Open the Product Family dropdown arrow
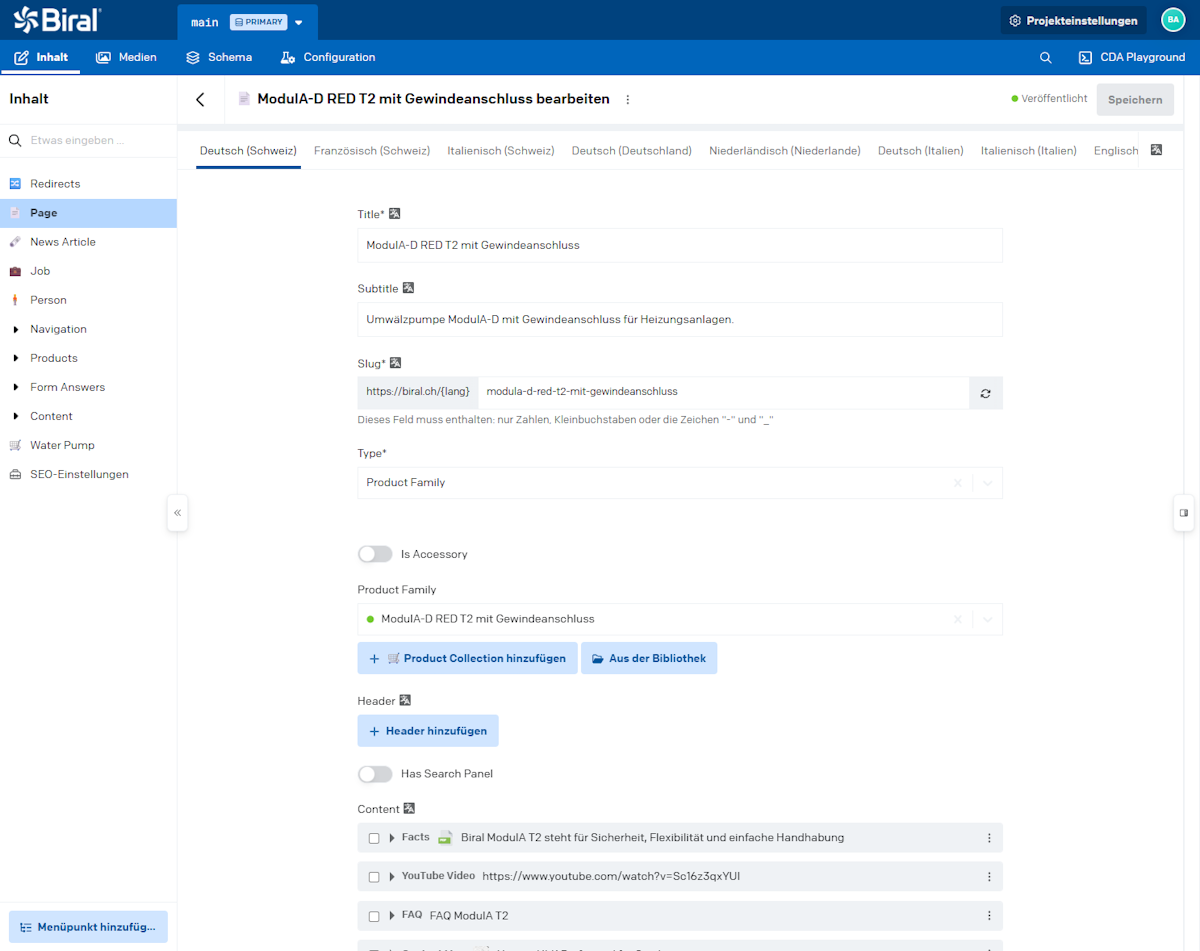 click(x=988, y=620)
